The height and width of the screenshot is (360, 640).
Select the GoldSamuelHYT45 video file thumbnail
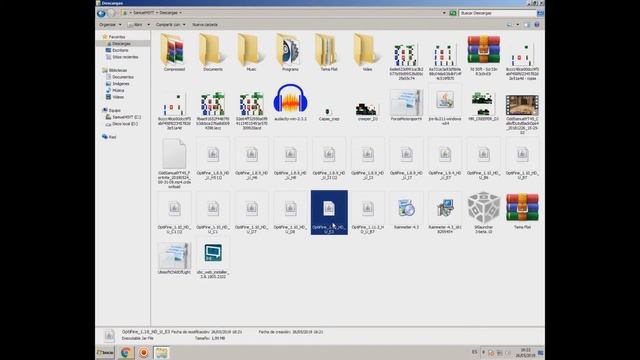point(522,112)
